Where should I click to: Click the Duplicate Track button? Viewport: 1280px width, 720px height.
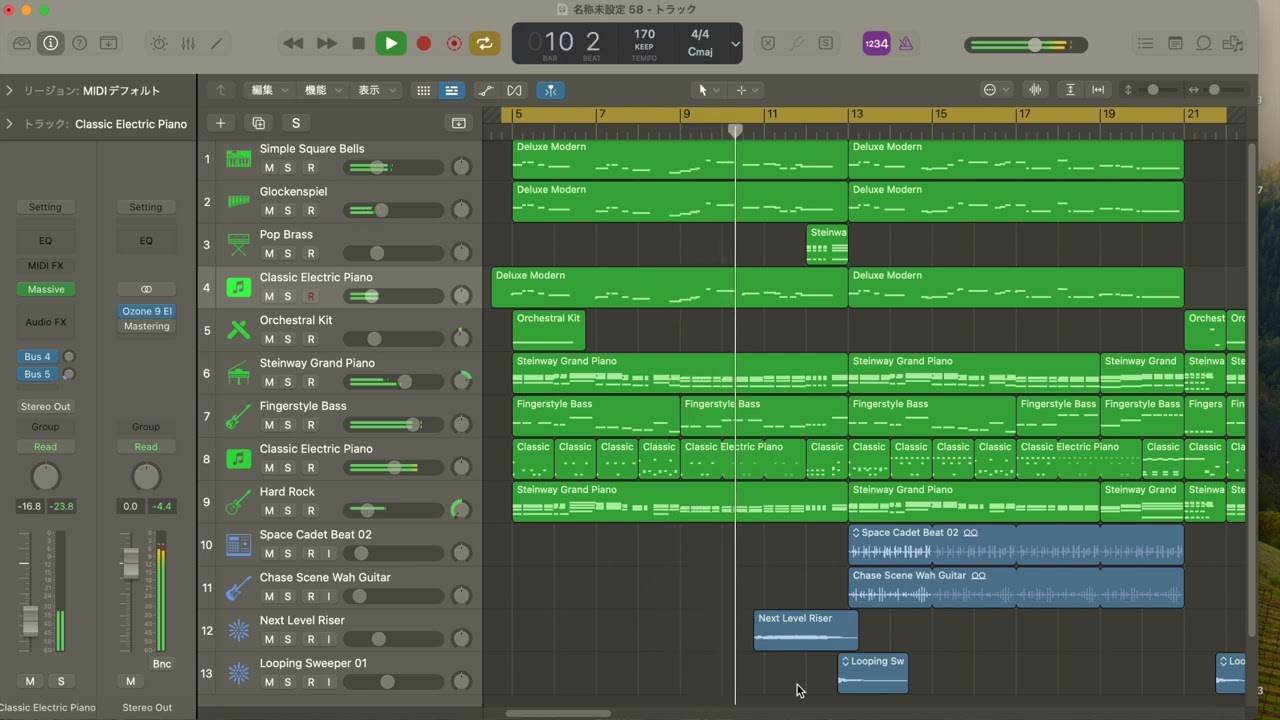click(258, 123)
